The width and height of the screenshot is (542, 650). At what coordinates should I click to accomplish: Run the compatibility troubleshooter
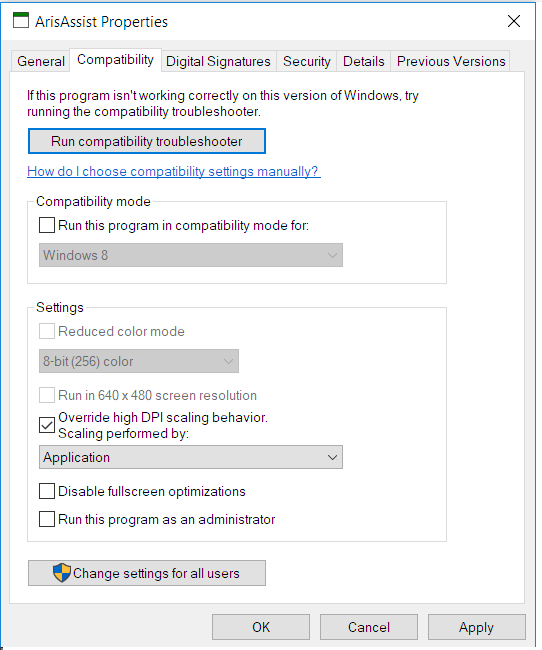(147, 141)
